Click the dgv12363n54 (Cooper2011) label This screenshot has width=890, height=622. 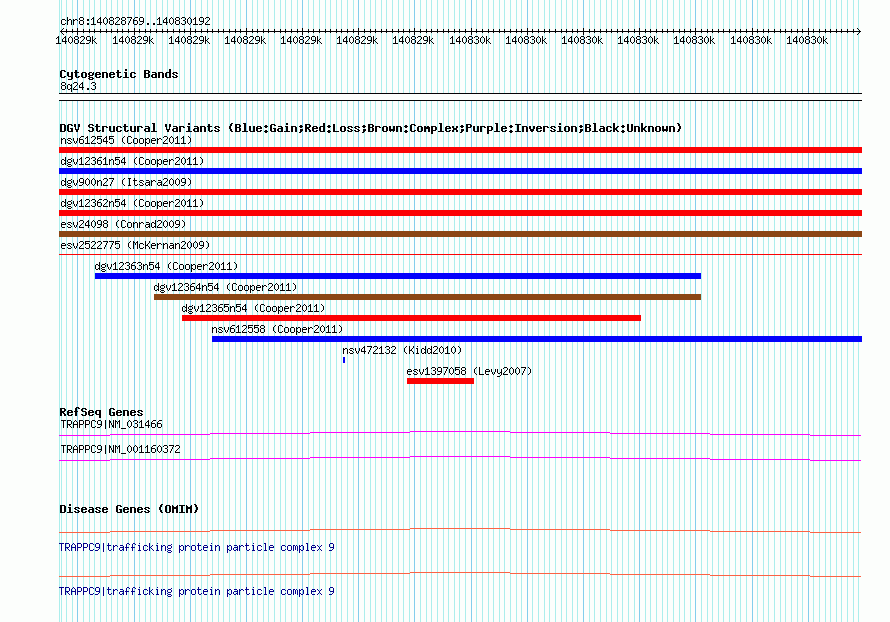click(x=166, y=266)
